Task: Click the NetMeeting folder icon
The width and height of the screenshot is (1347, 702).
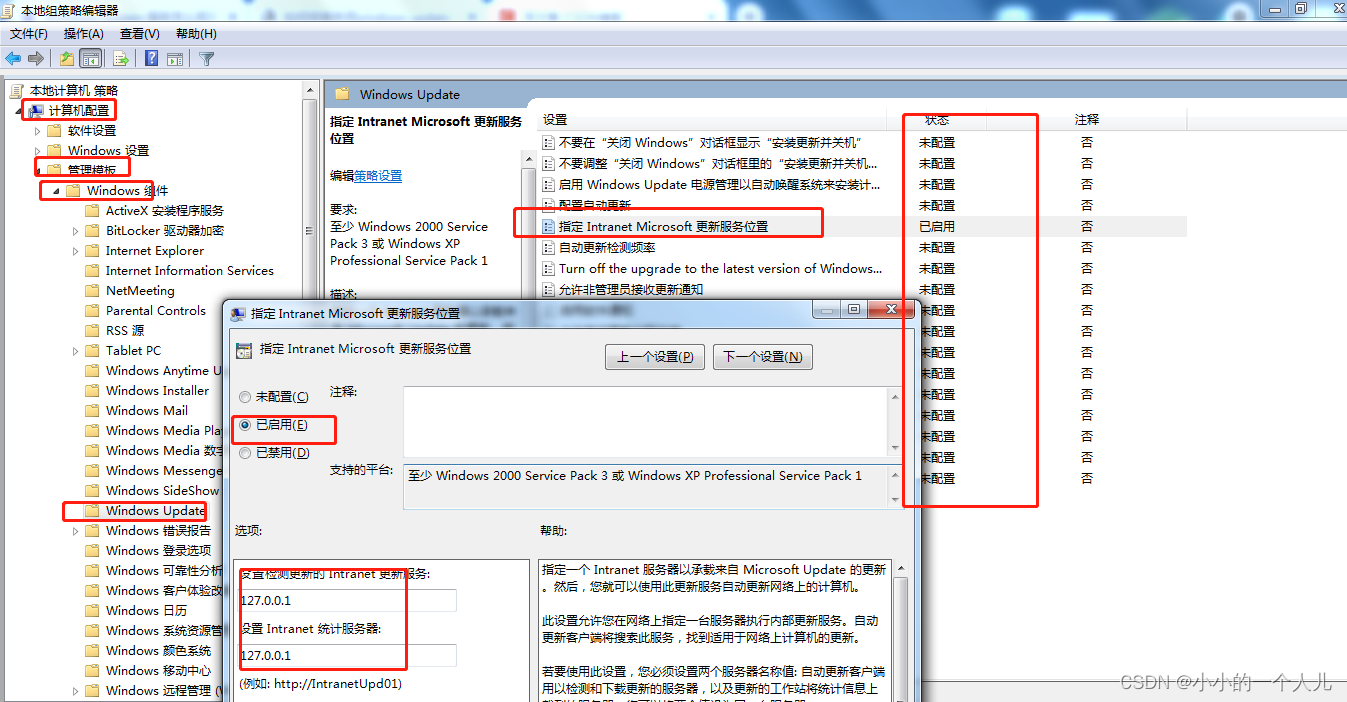Action: (93, 290)
